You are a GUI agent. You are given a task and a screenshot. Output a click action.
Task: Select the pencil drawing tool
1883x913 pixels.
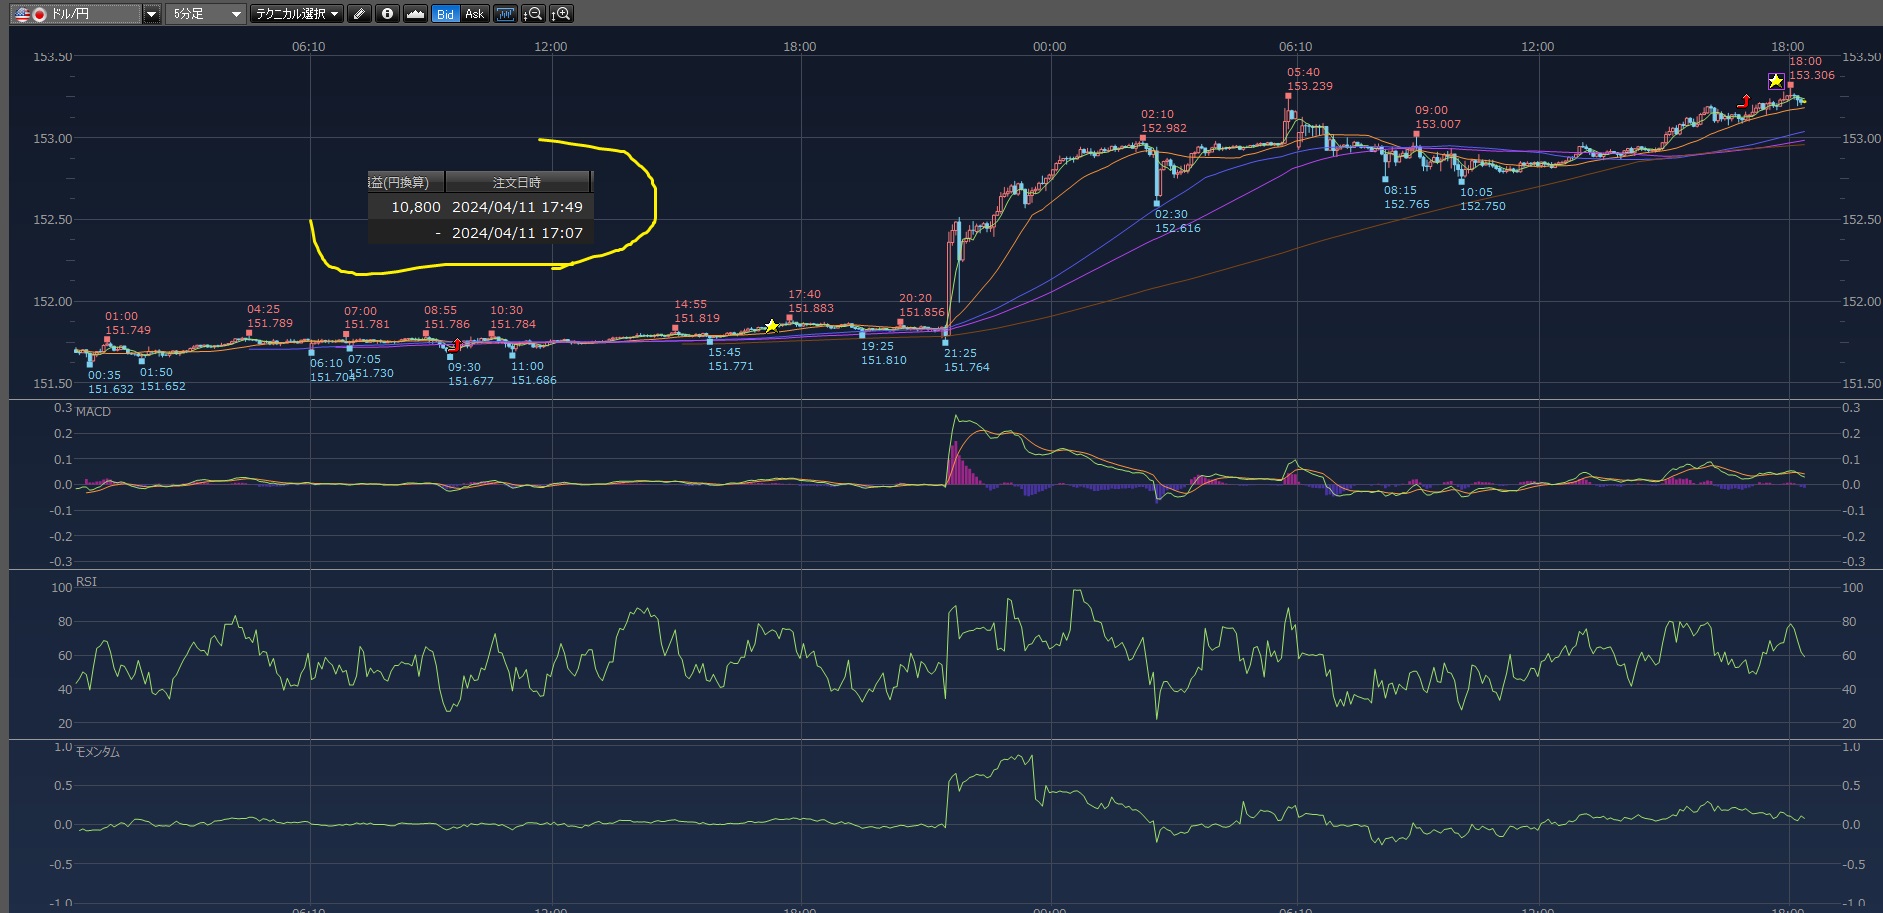[360, 14]
